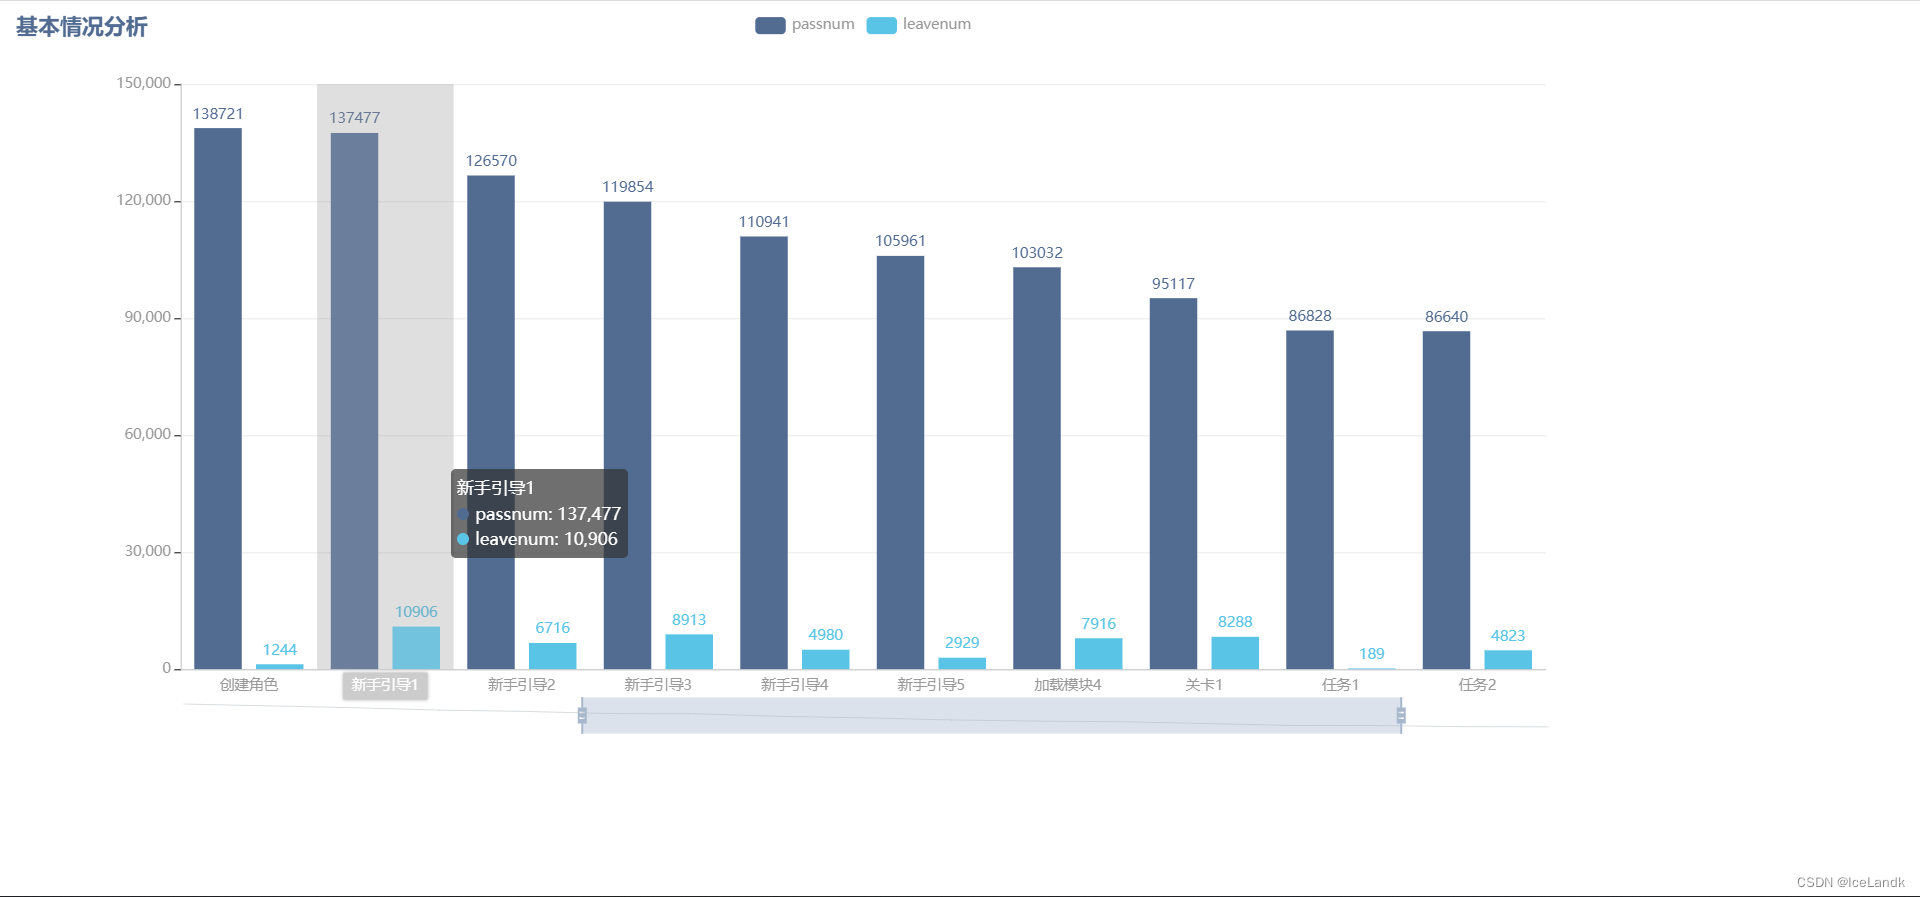The height and width of the screenshot is (897, 1920).
Task: Select the 新手引导2 passnum bar labeled 126570
Action: click(491, 422)
